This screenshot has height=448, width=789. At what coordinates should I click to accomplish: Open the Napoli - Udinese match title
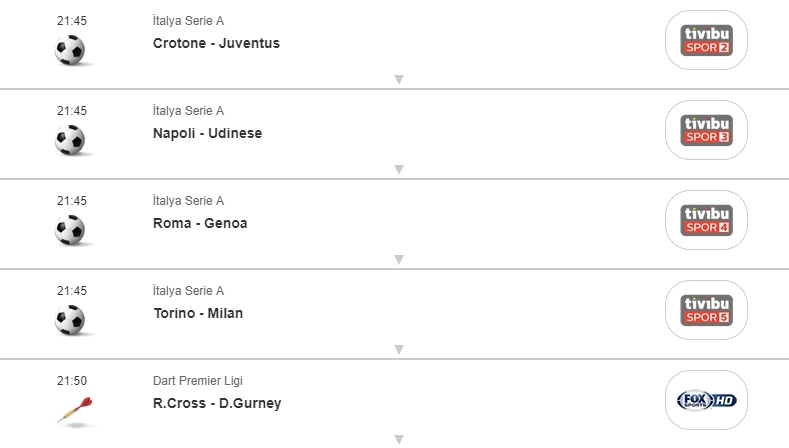coord(207,133)
